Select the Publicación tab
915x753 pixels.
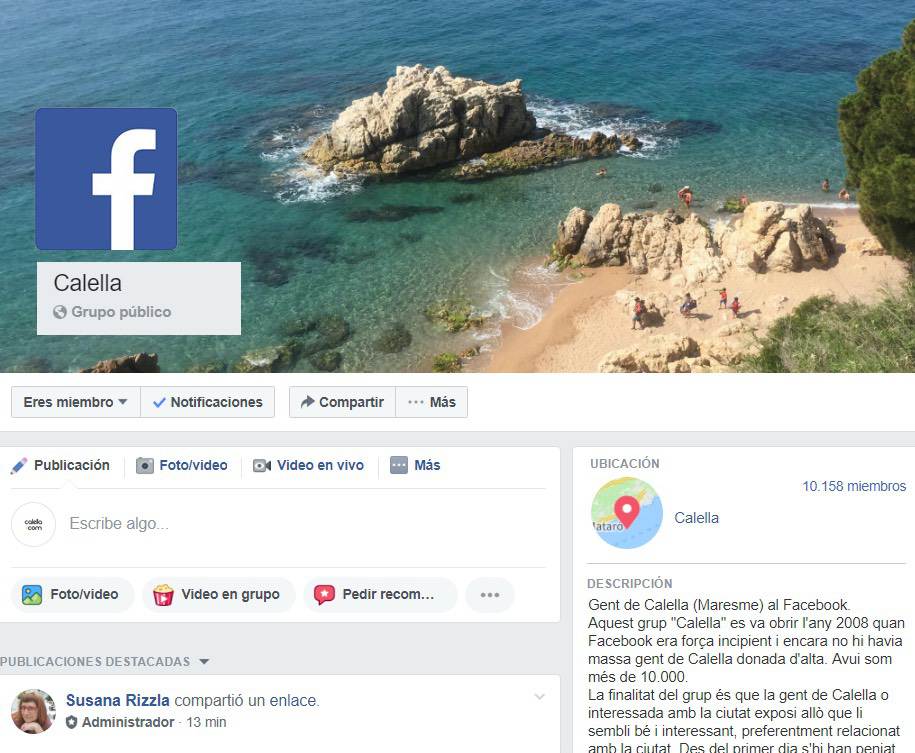click(x=61, y=466)
